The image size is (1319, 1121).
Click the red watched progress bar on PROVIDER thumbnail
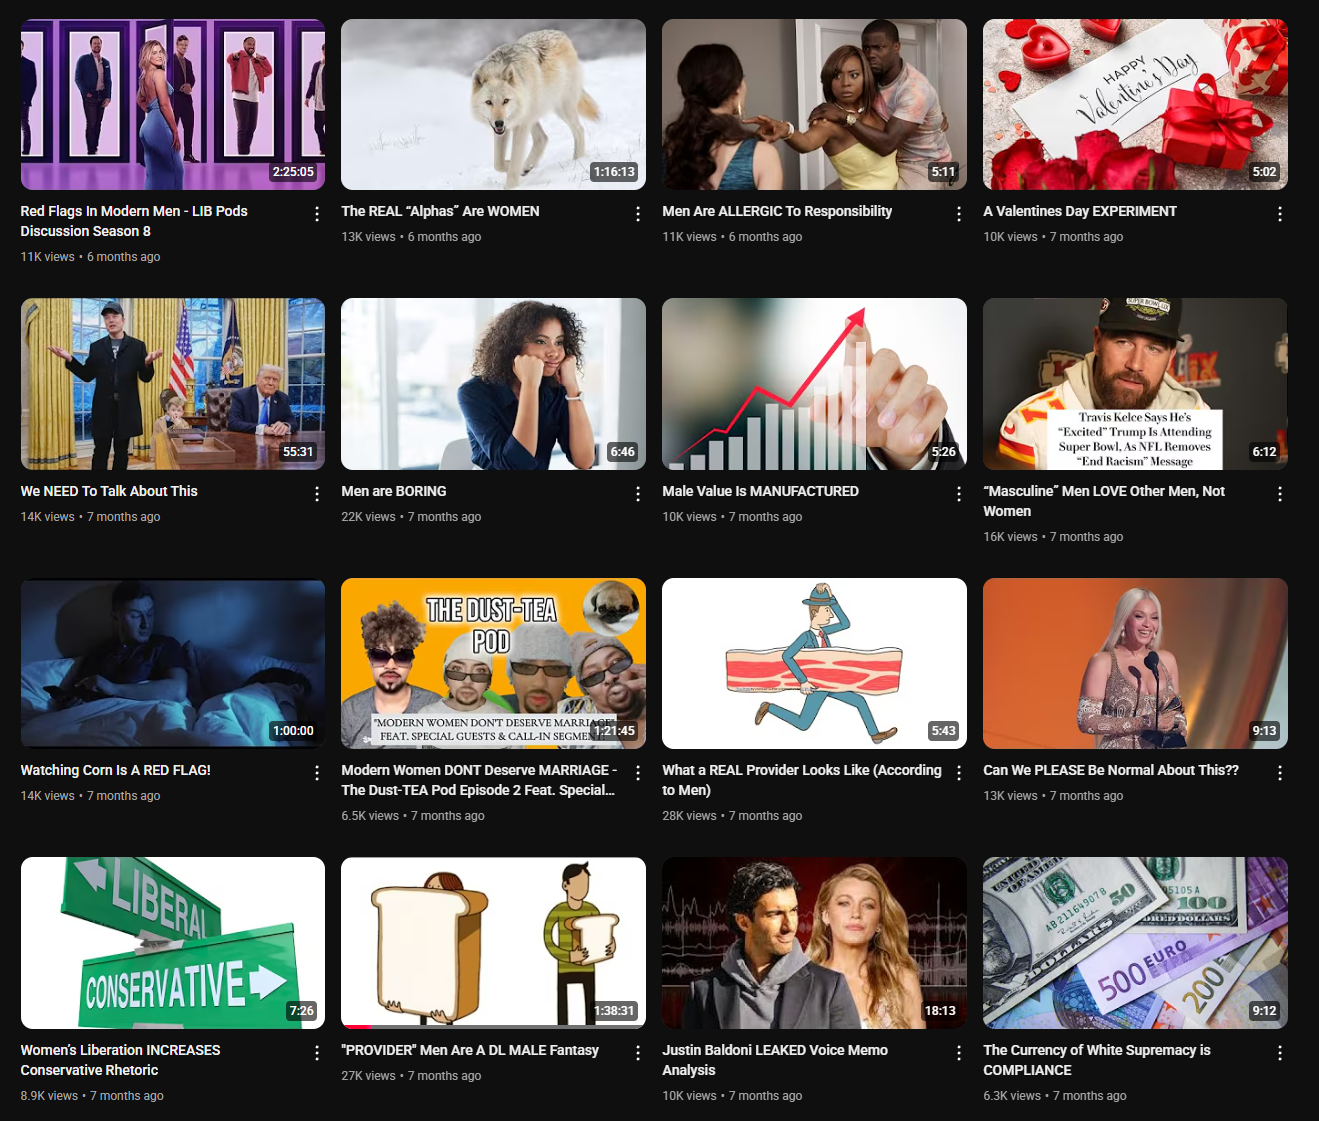[357, 1027]
